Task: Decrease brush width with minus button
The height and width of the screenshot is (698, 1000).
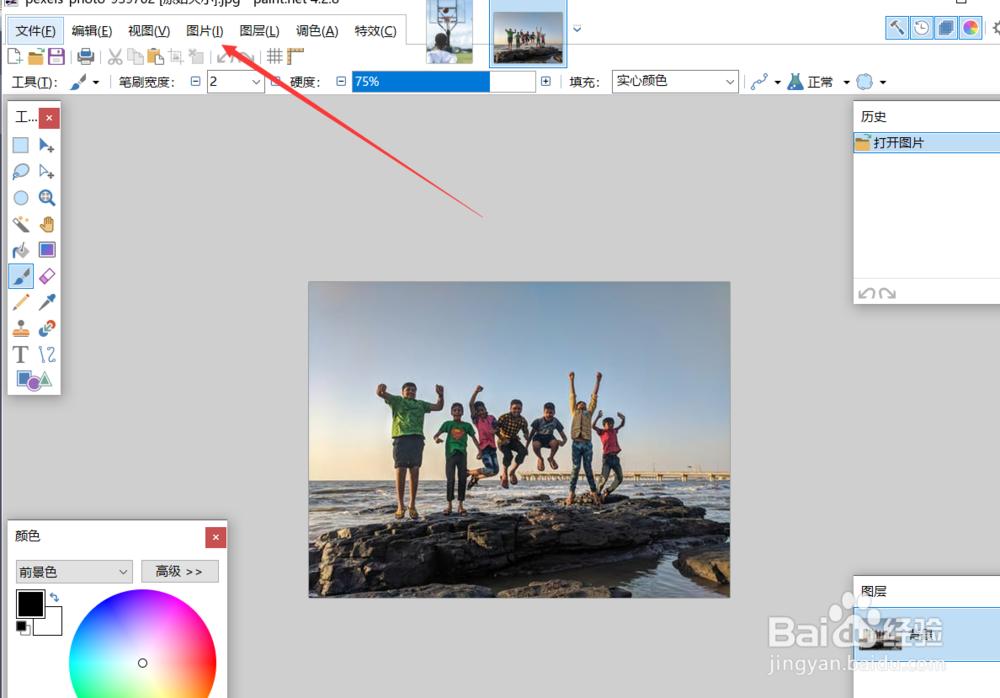Action: (x=196, y=81)
